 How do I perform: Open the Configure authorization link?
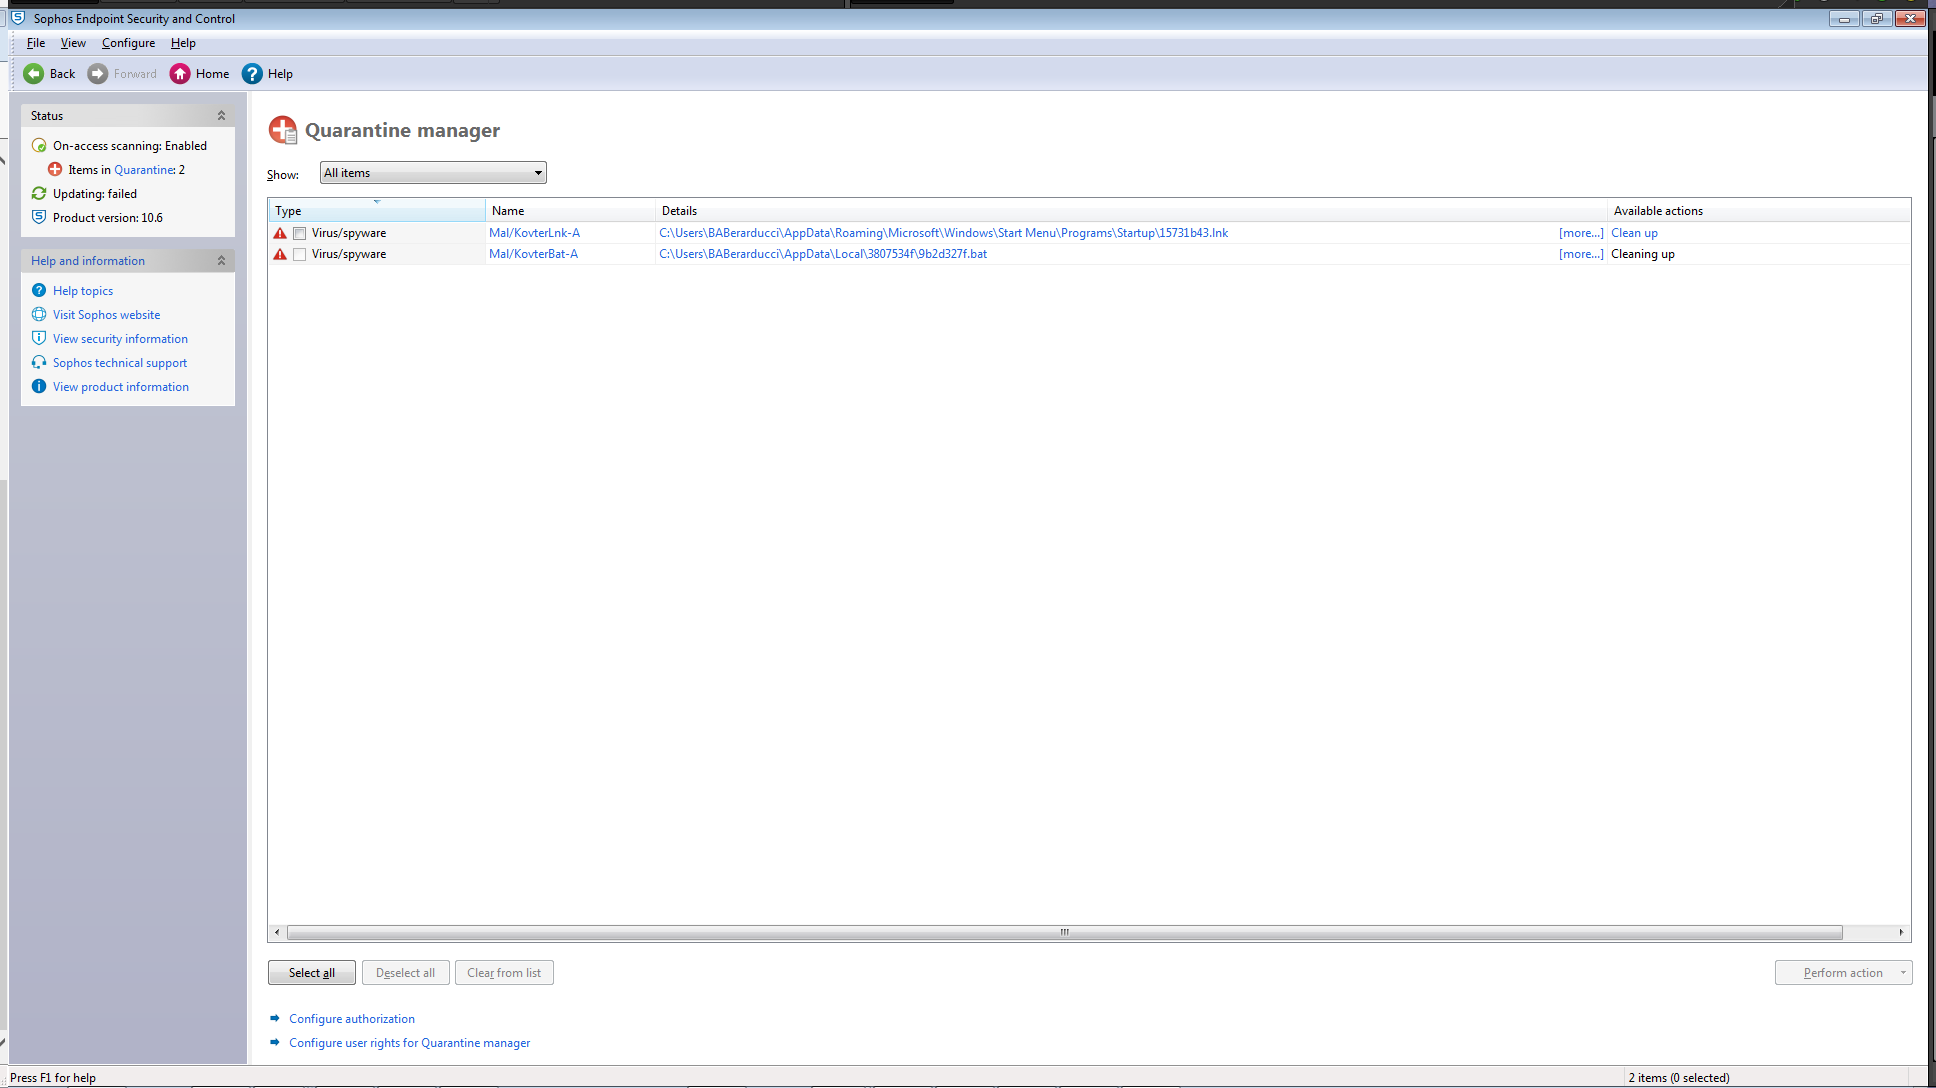(352, 1019)
